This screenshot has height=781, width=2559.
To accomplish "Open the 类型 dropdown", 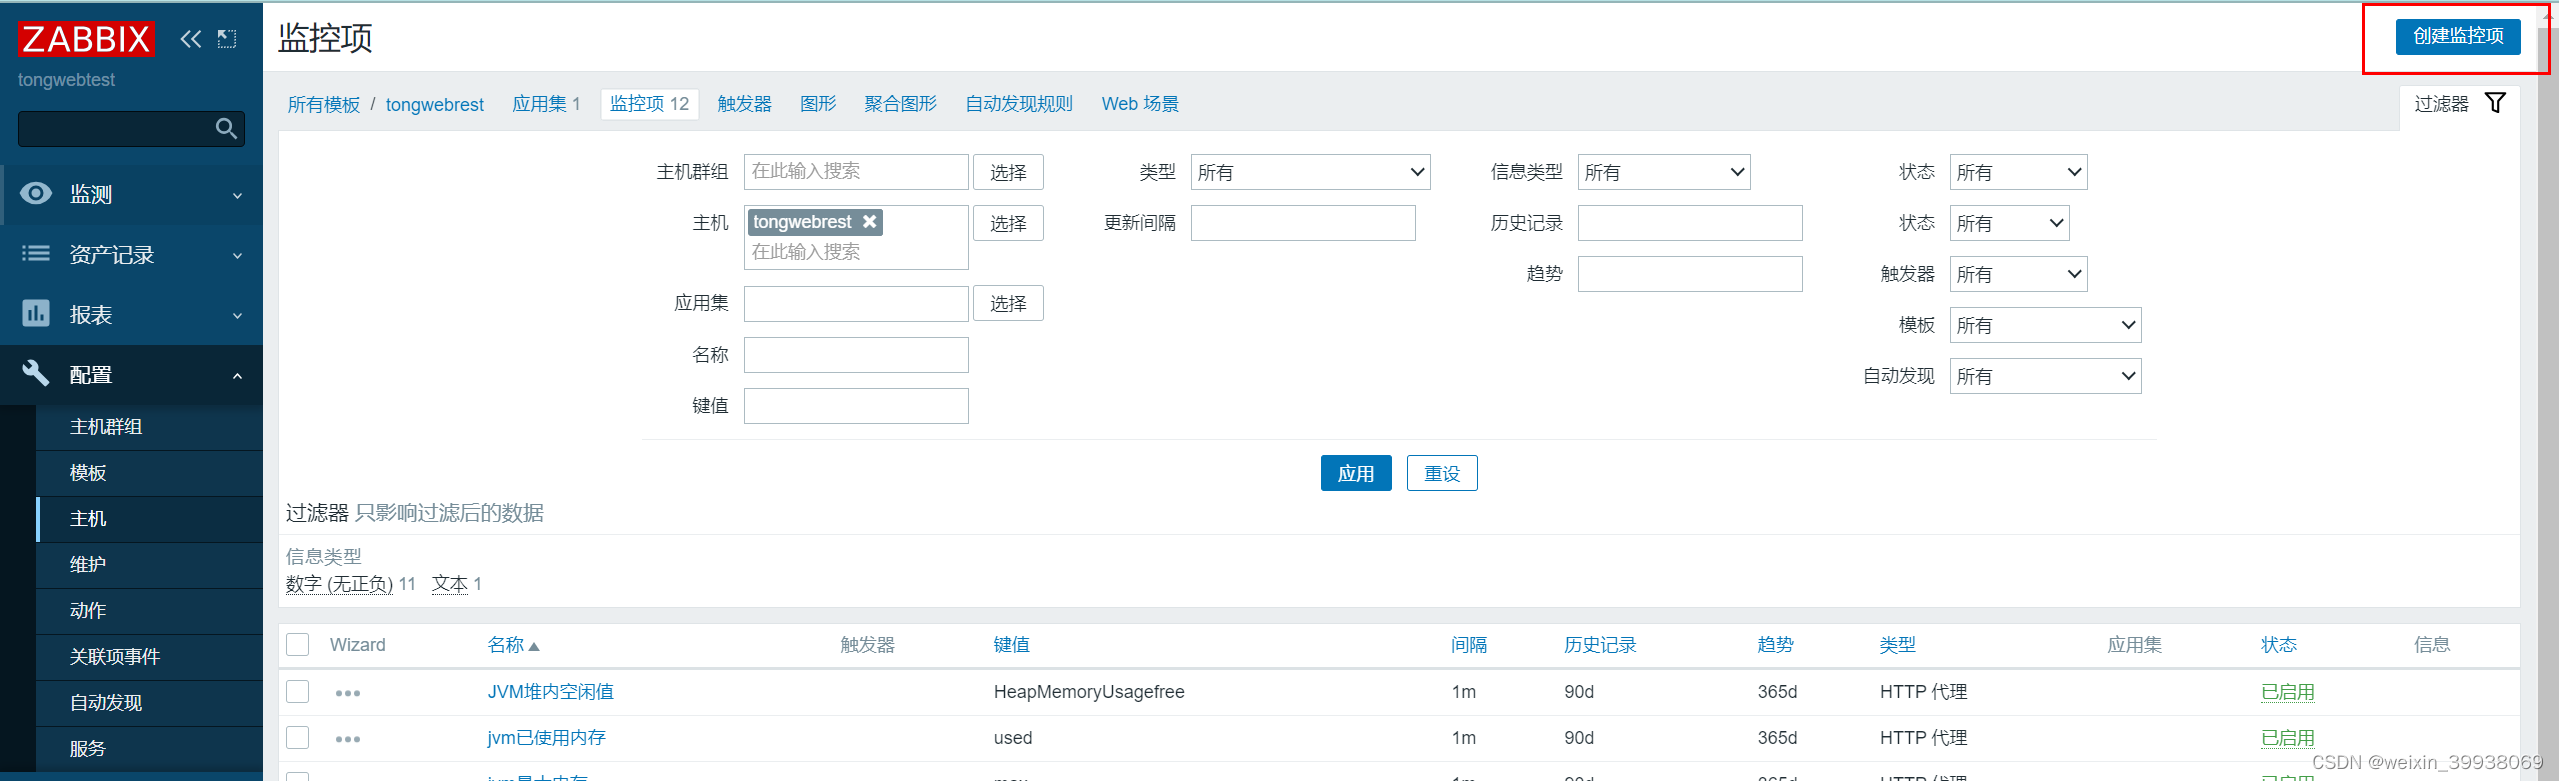I will pos(1310,172).
